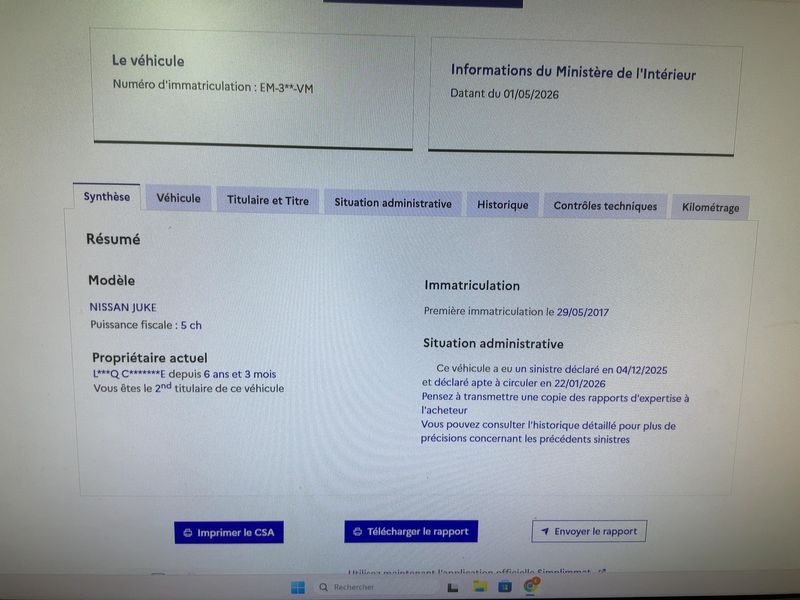Open the Kilométrage tab
Viewport: 800px width, 600px height.
(x=710, y=208)
